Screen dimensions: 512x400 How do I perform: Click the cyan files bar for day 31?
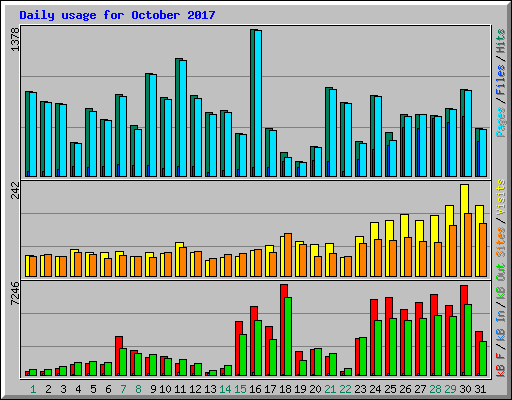click(x=483, y=153)
